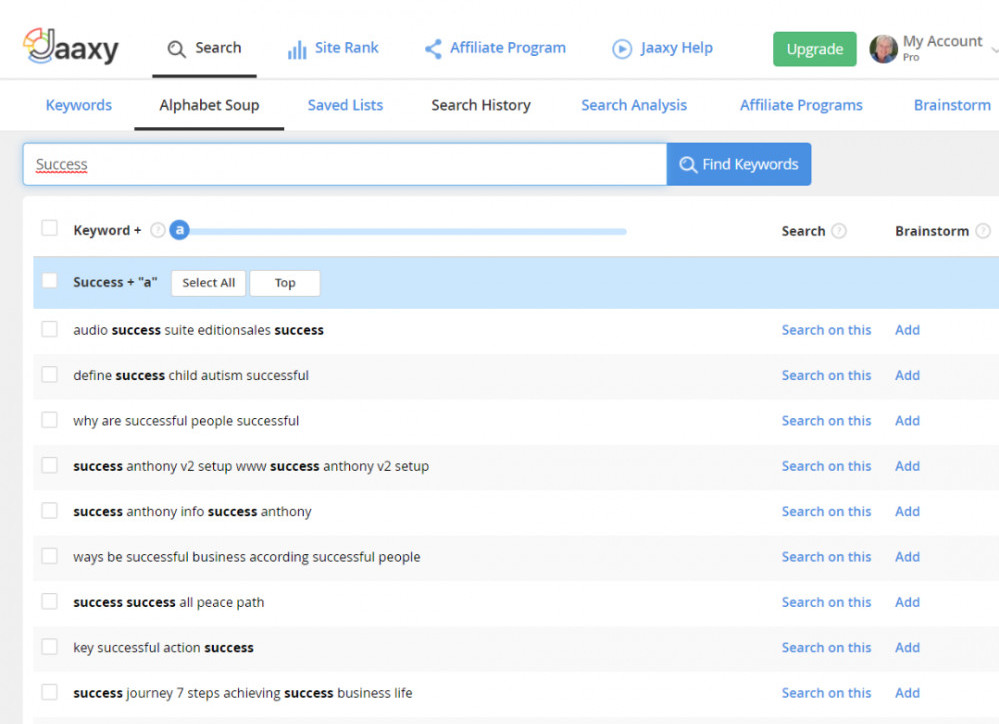The width and height of the screenshot is (999, 724).
Task: Check the 'success anthony info' row checkbox
Action: click(49, 510)
